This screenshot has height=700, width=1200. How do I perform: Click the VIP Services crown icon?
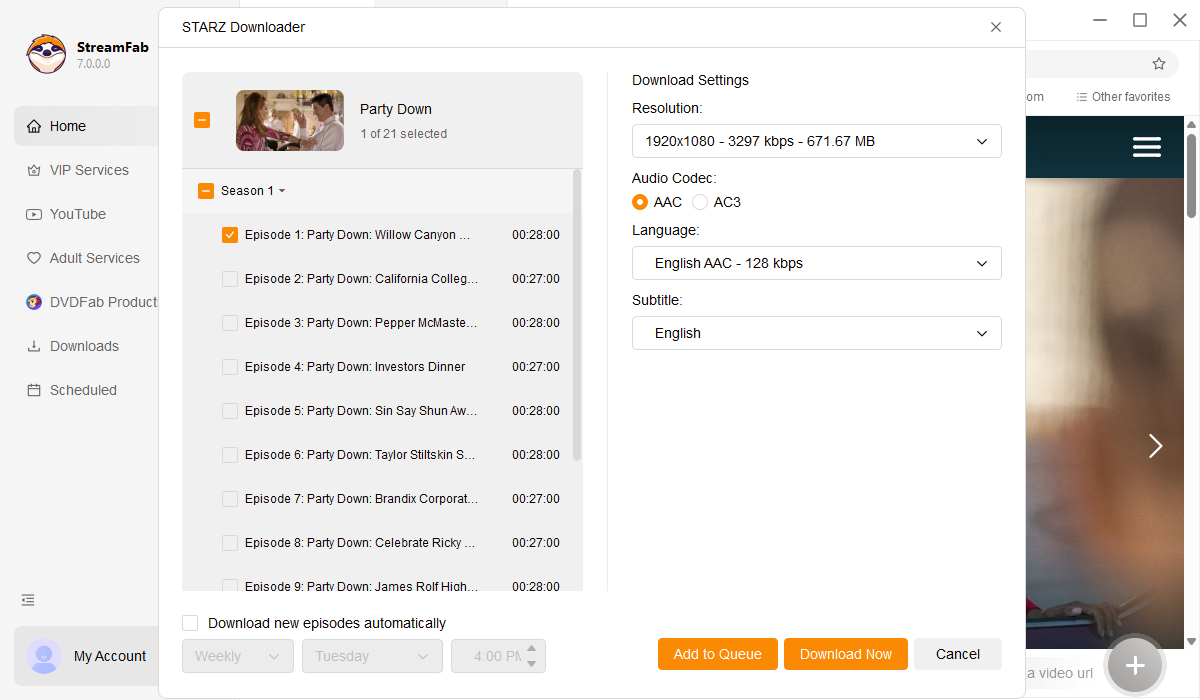34,170
